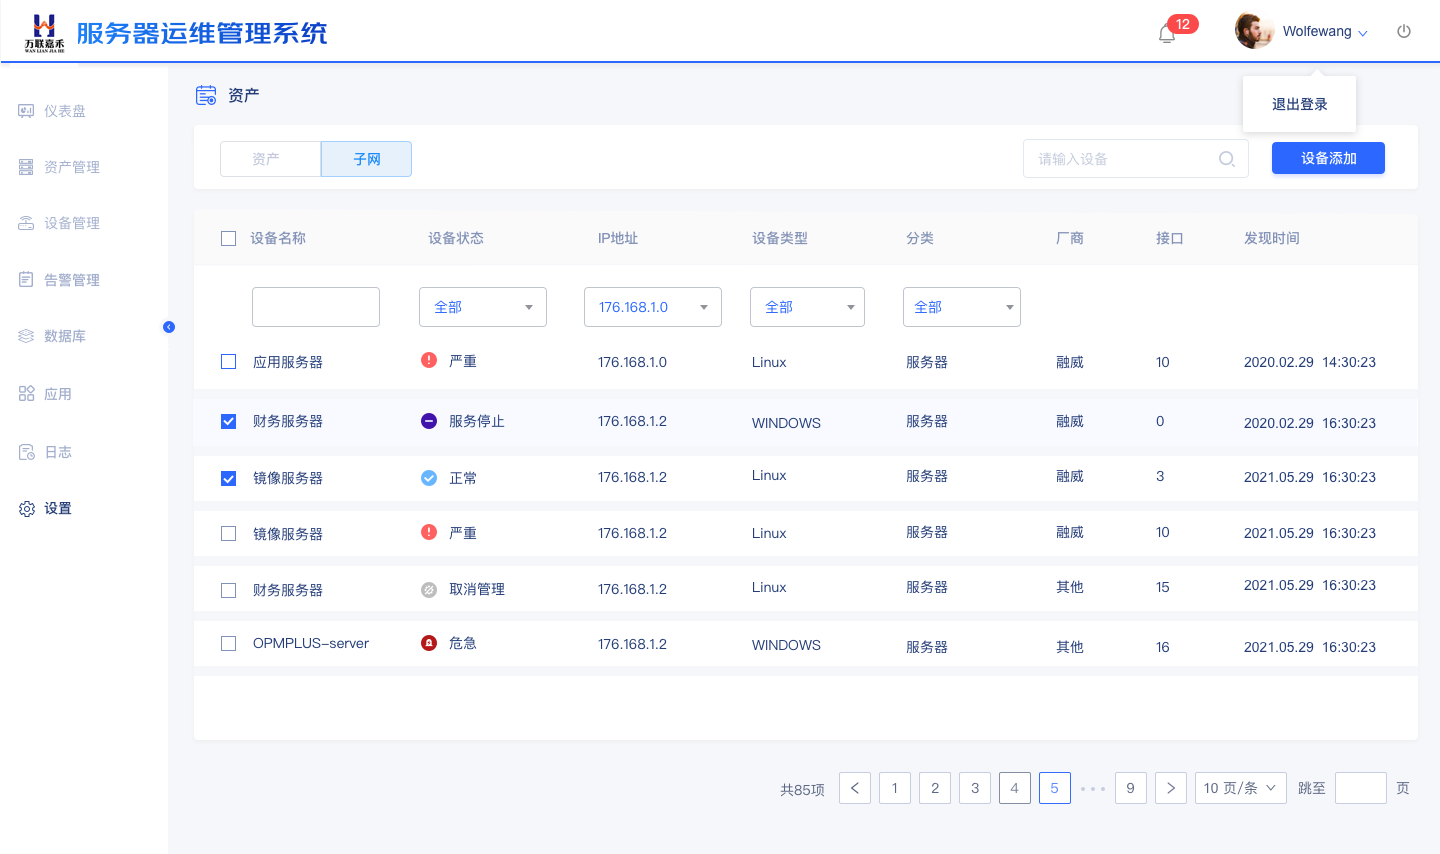
Task: Open 设置 via the gear icon
Action: (x=27, y=509)
